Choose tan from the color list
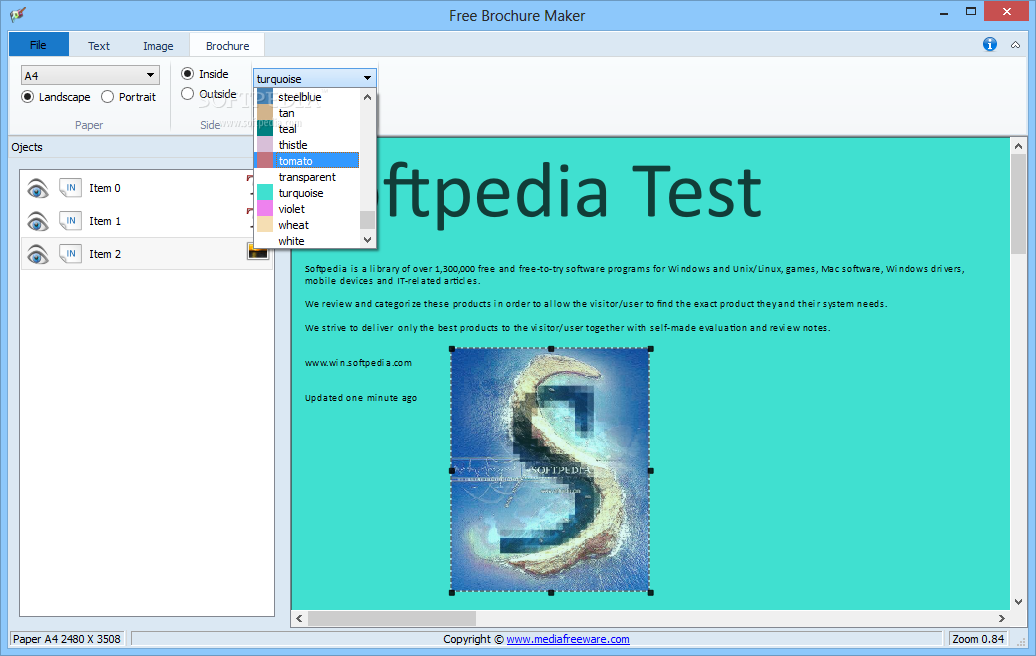1036x656 pixels. 307,113
